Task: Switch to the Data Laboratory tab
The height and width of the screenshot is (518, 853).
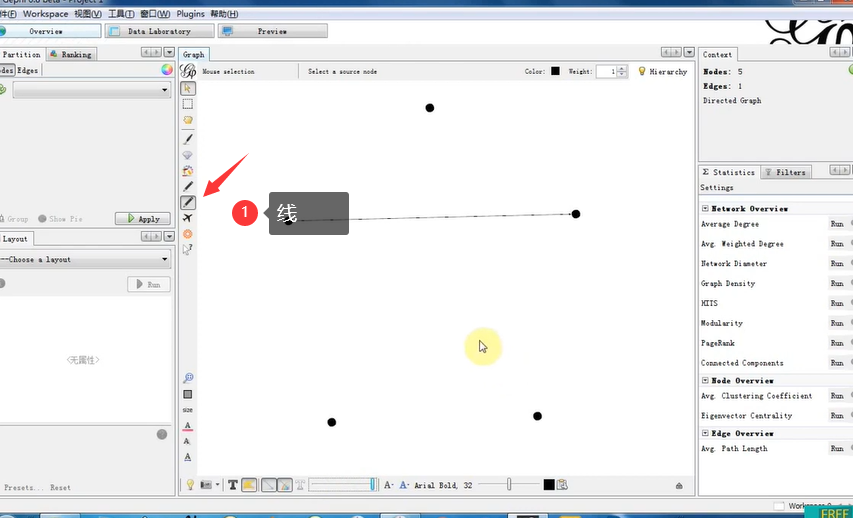Action: pyautogui.click(x=159, y=31)
